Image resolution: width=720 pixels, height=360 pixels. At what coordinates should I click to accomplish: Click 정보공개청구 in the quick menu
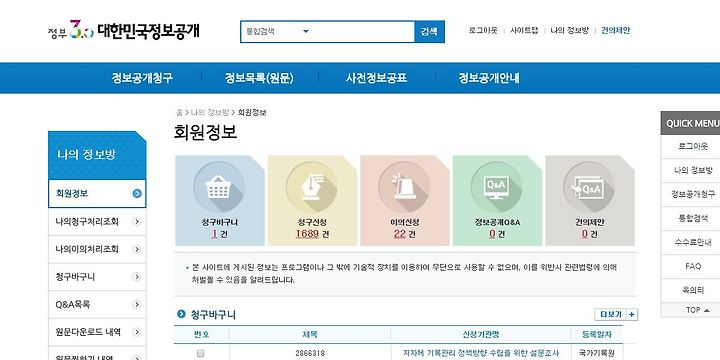pos(693,194)
